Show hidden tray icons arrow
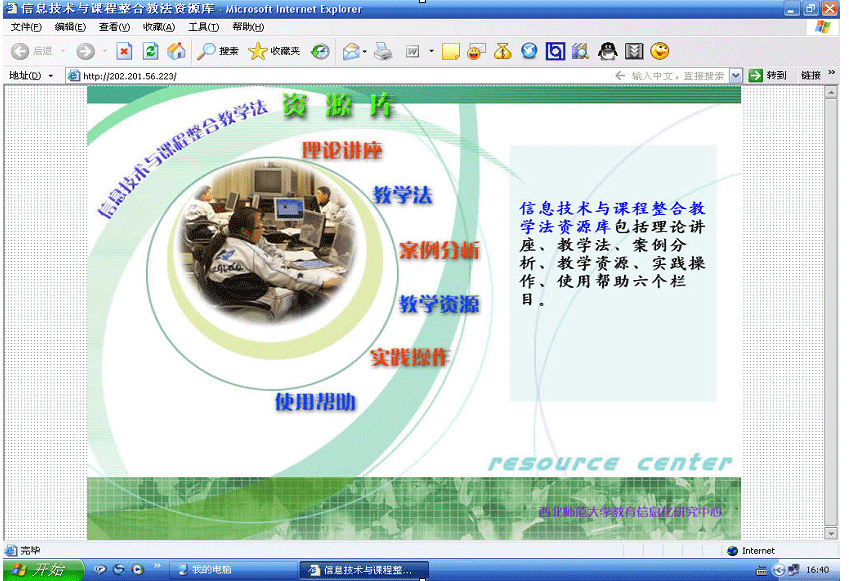 (779, 570)
